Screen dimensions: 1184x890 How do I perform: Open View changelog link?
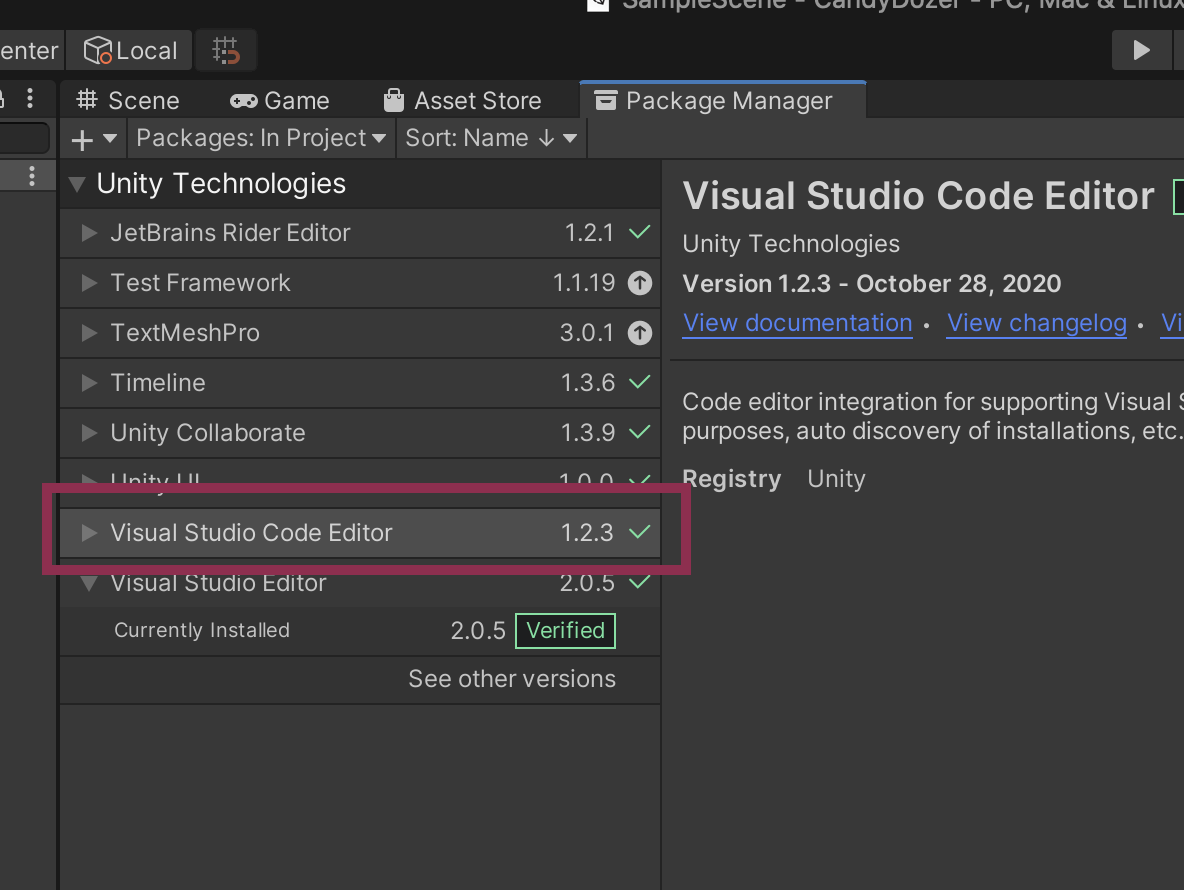coord(1037,323)
